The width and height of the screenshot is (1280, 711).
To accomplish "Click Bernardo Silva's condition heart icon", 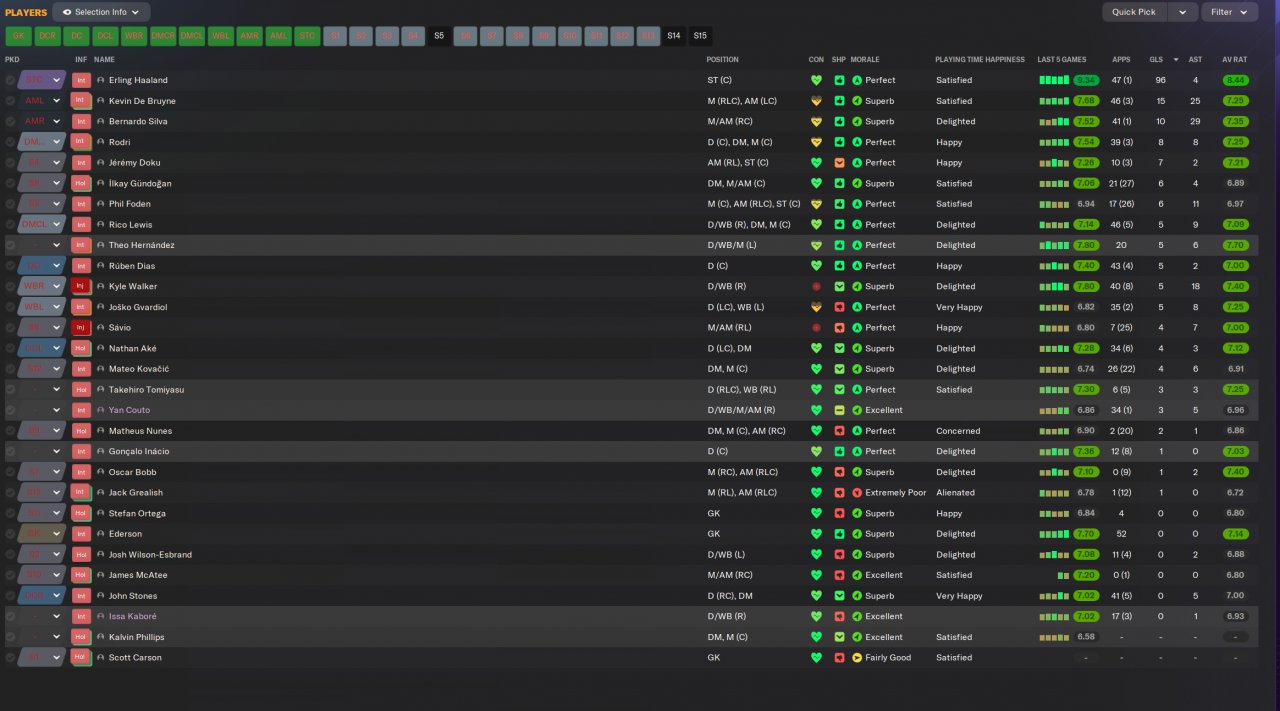I will pos(816,122).
